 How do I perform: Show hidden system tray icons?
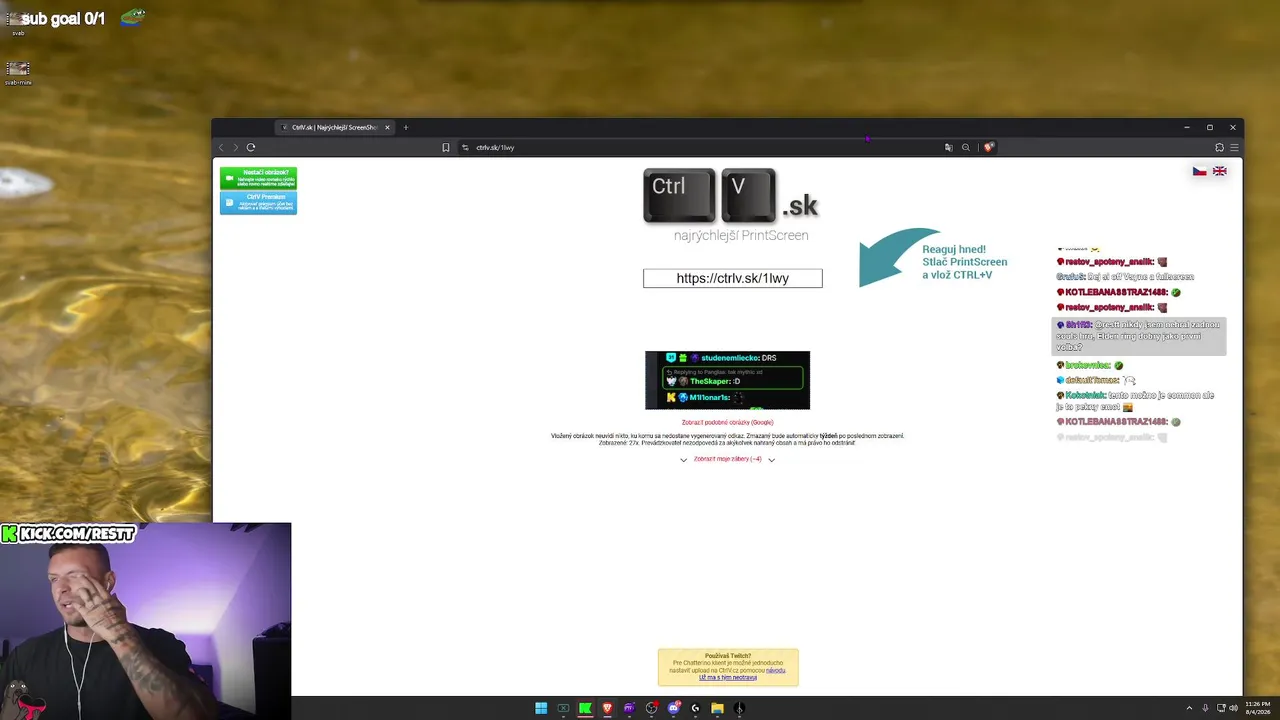[x=1189, y=708]
